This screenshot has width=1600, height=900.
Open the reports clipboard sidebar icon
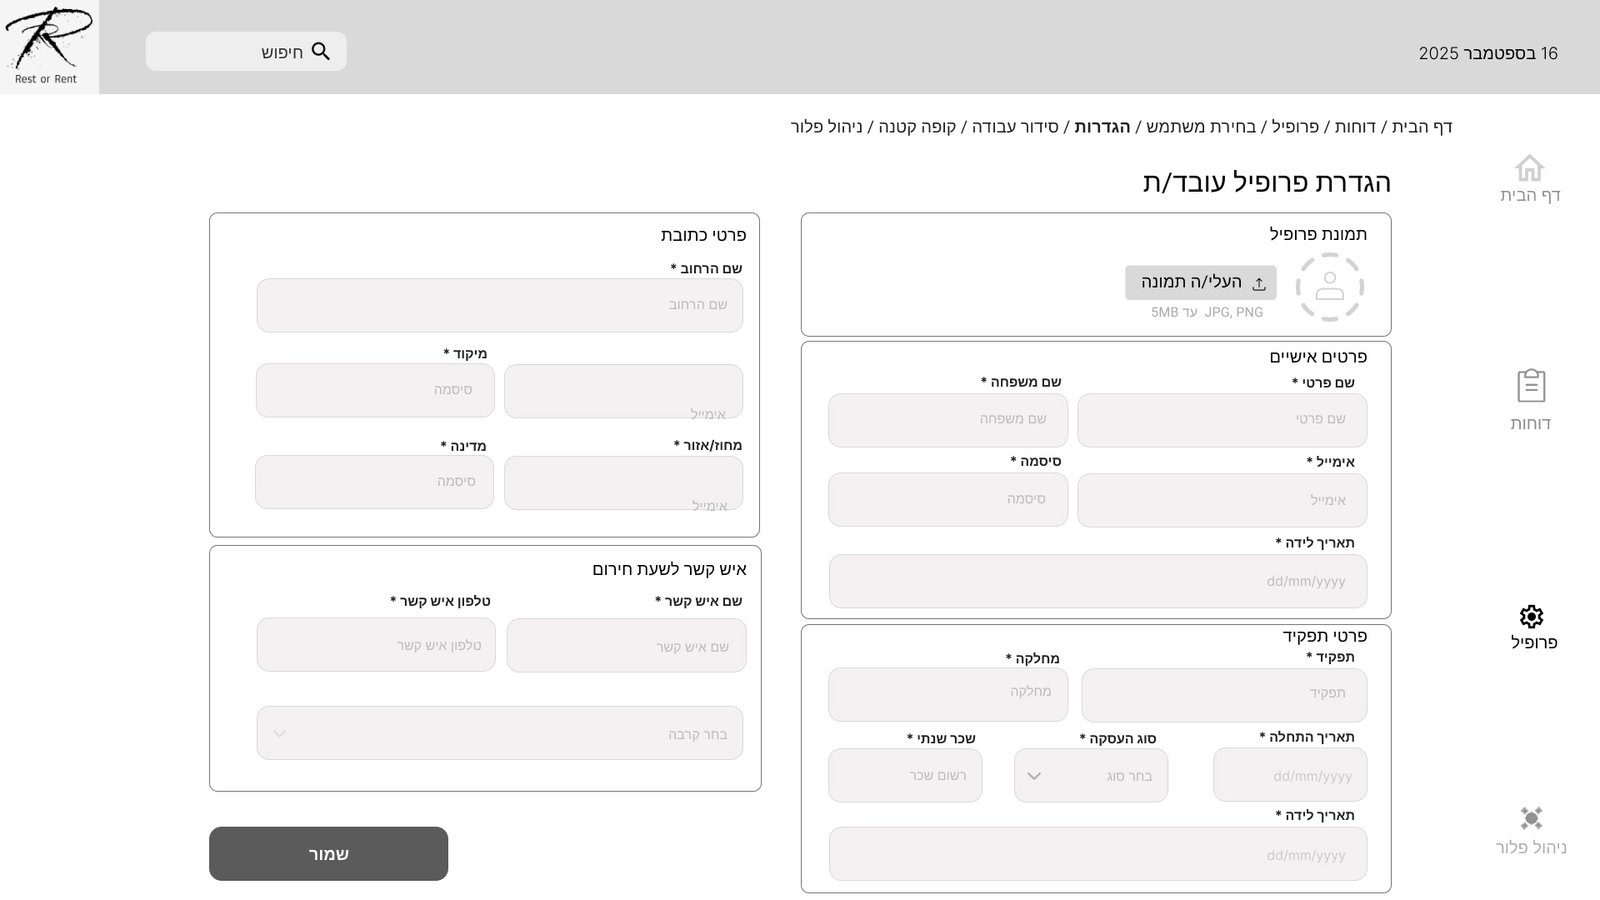coord(1530,386)
